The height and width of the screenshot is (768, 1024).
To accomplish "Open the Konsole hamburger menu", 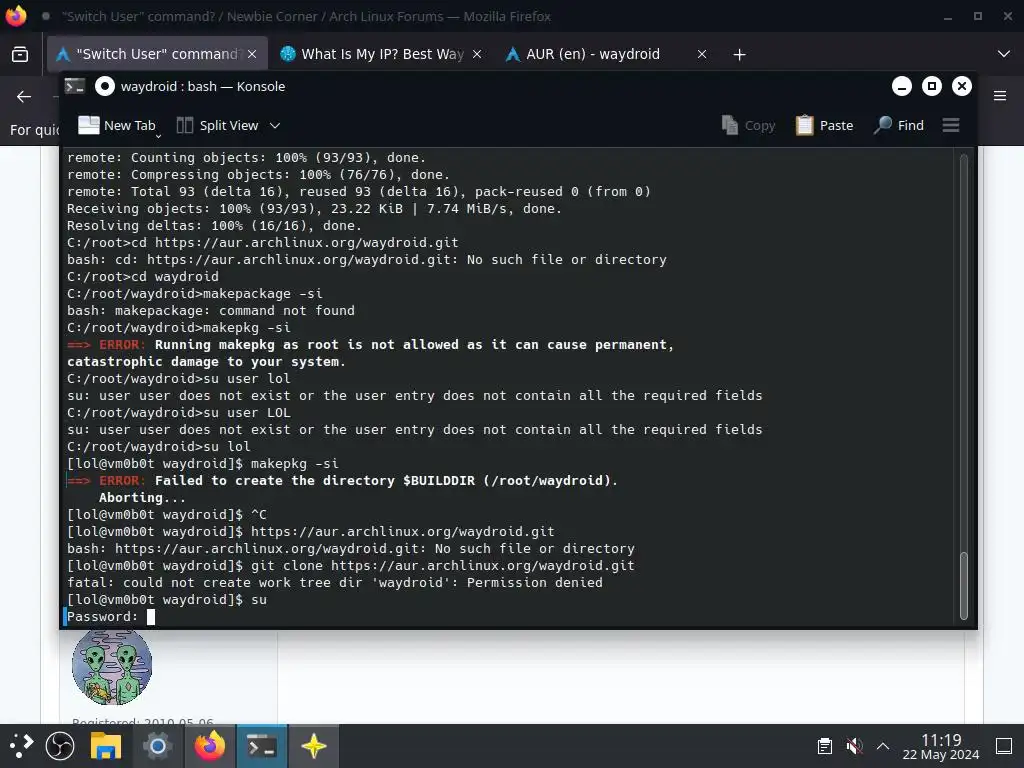I will click(951, 125).
